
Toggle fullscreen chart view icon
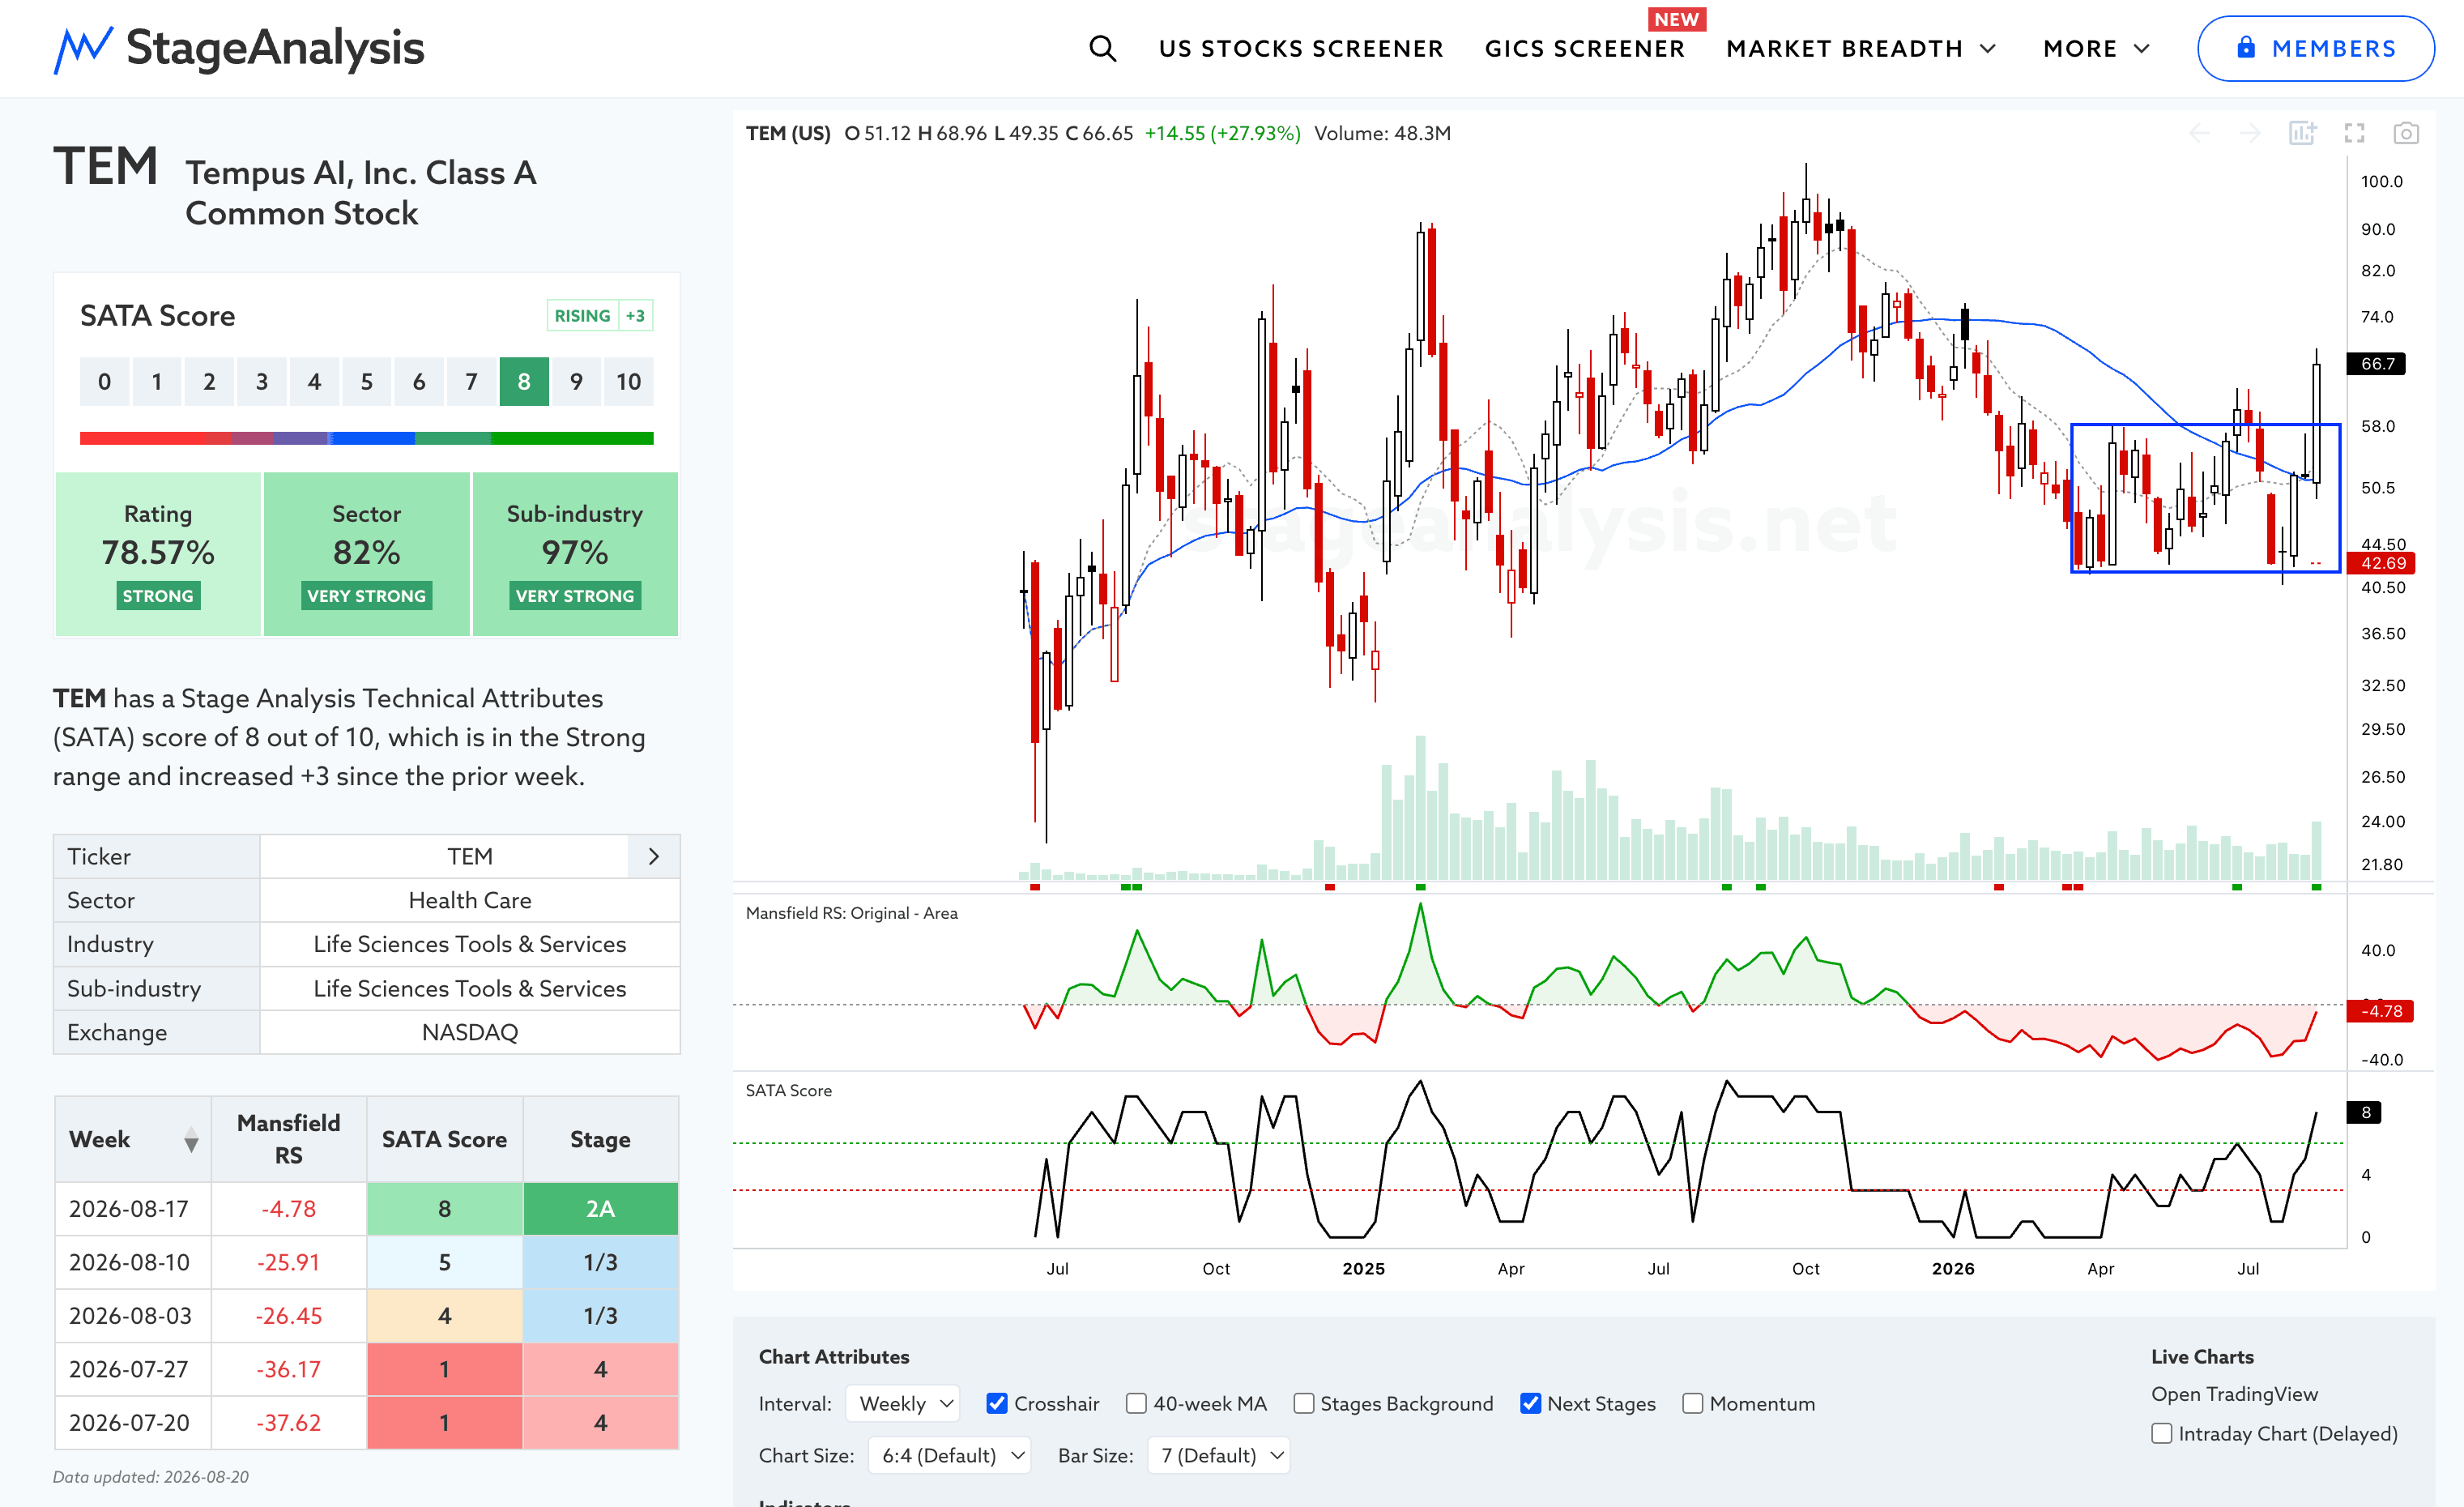click(x=2355, y=133)
